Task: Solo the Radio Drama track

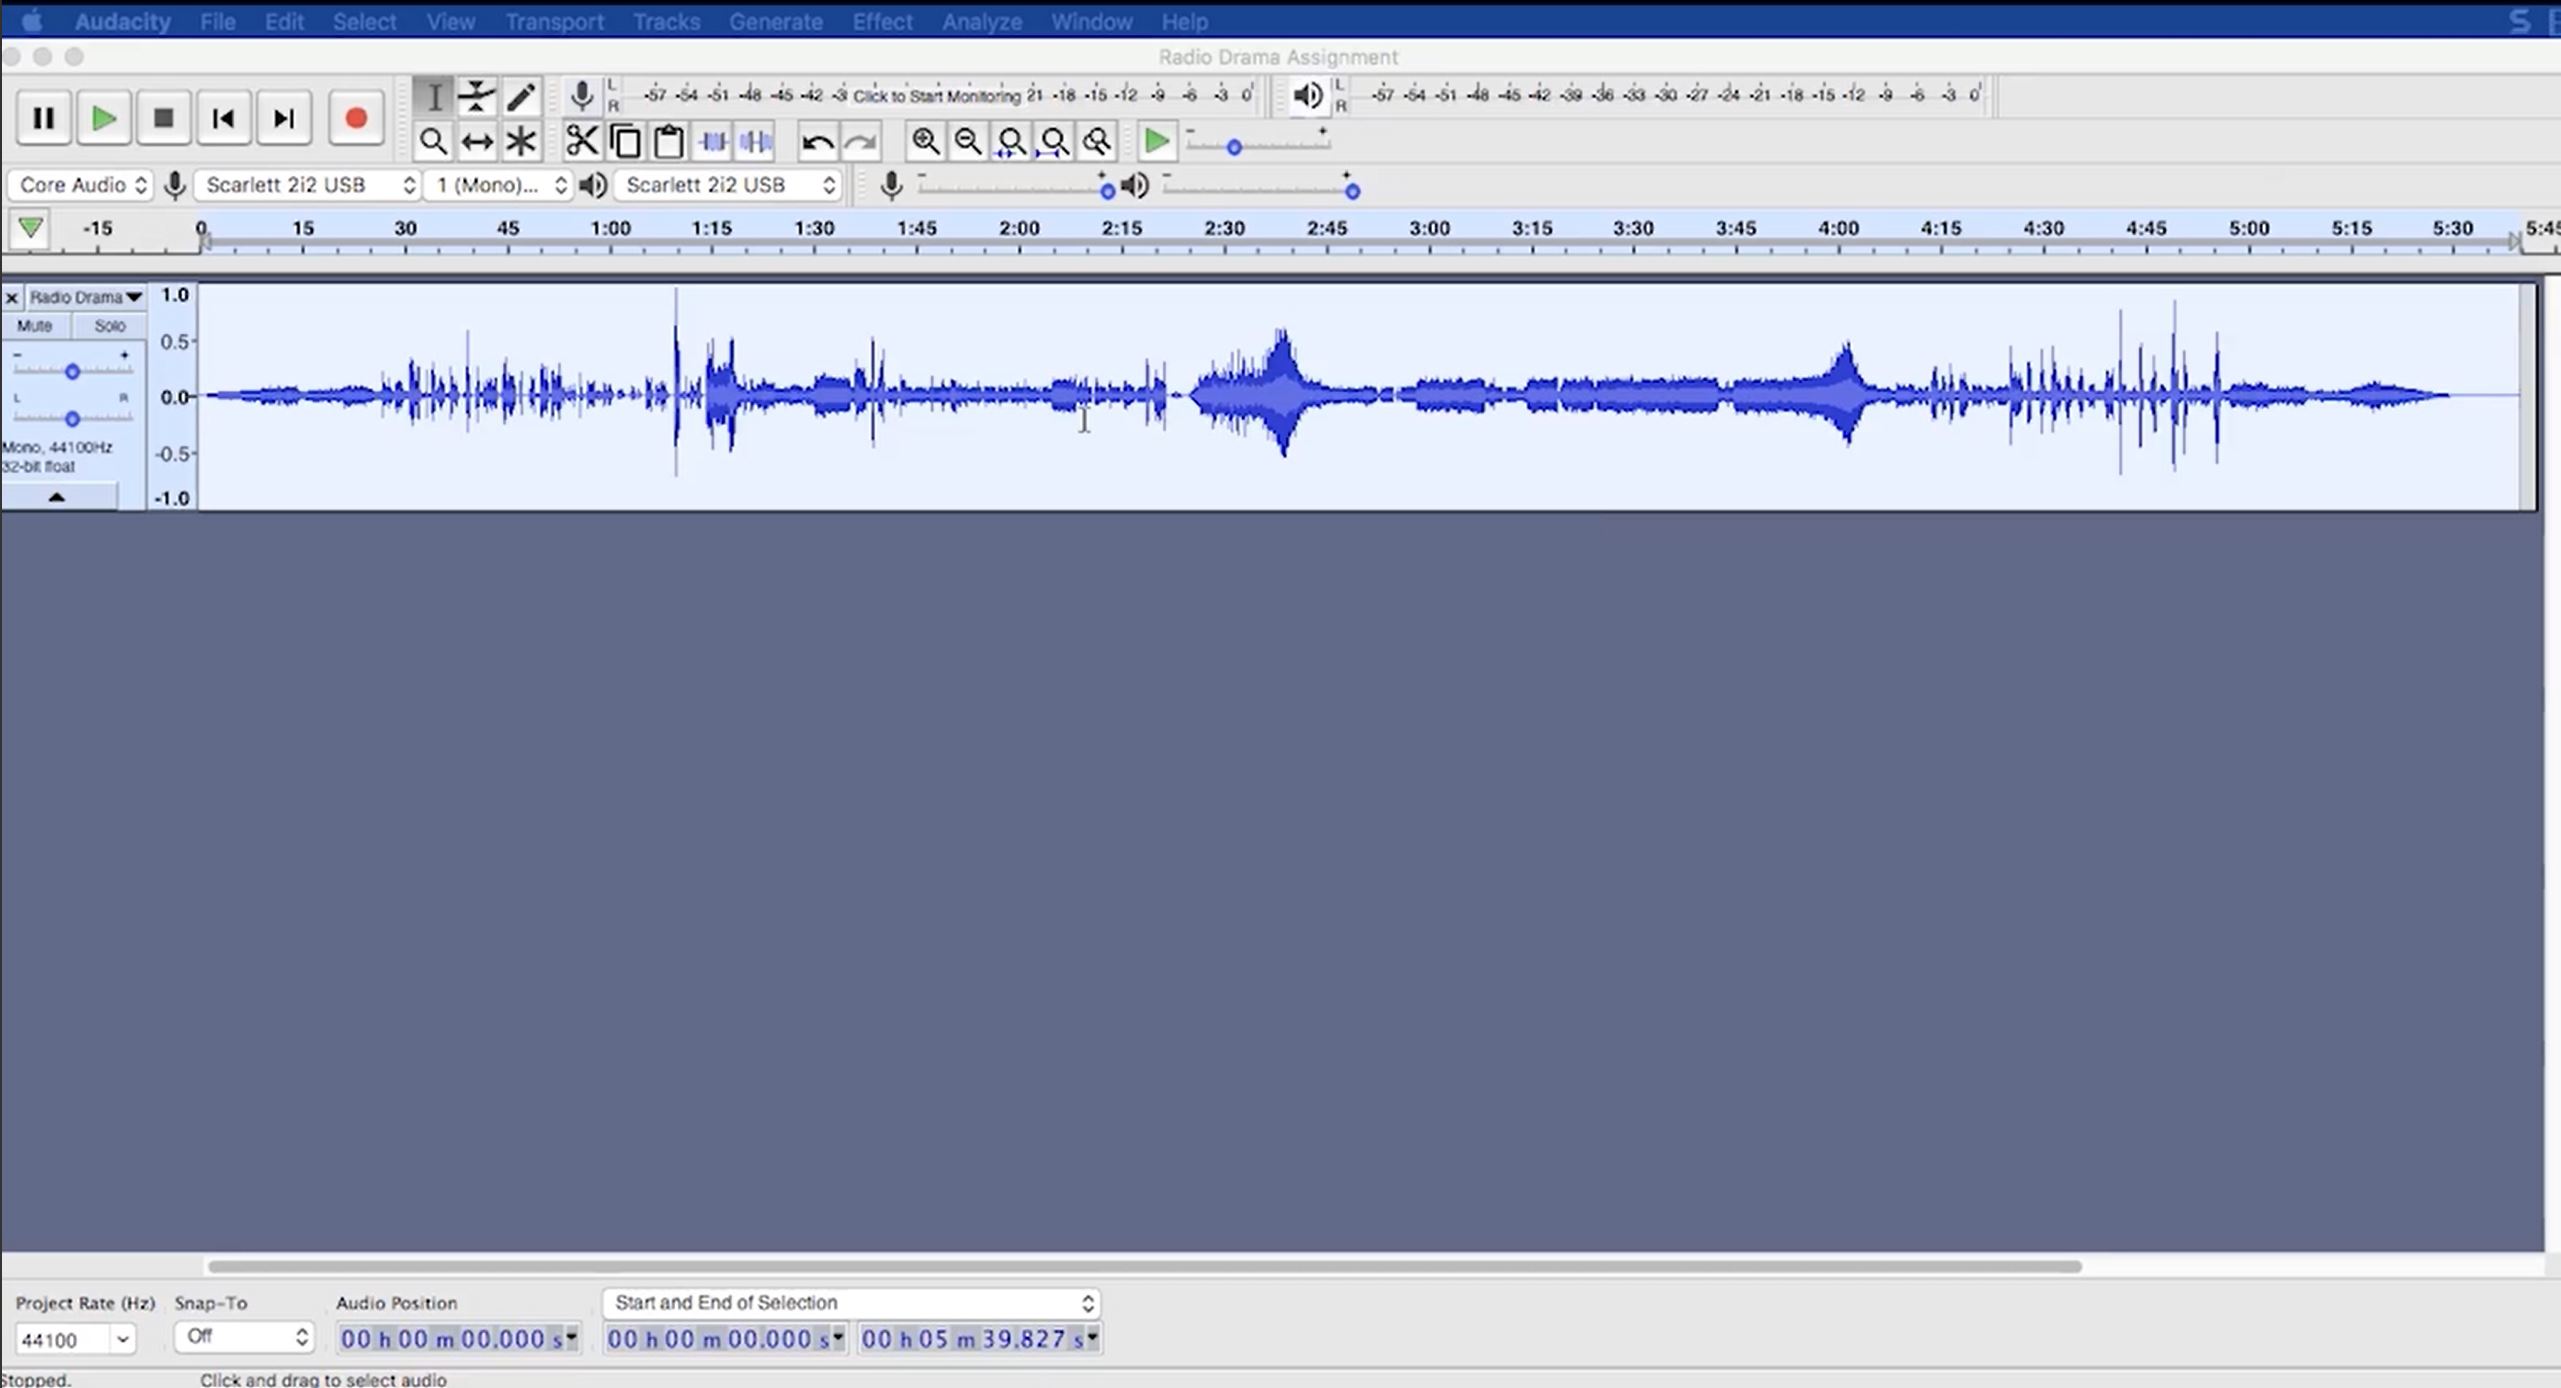Action: coord(109,326)
